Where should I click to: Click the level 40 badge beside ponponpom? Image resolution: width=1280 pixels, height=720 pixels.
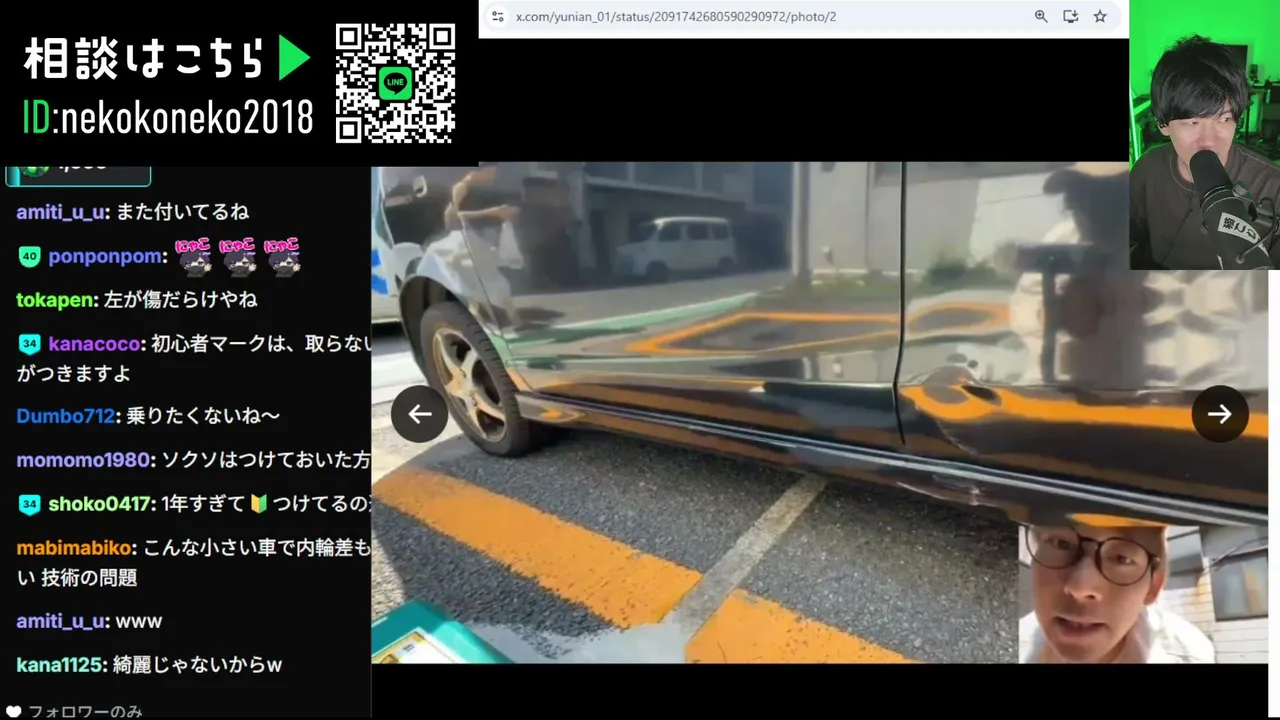(29, 257)
